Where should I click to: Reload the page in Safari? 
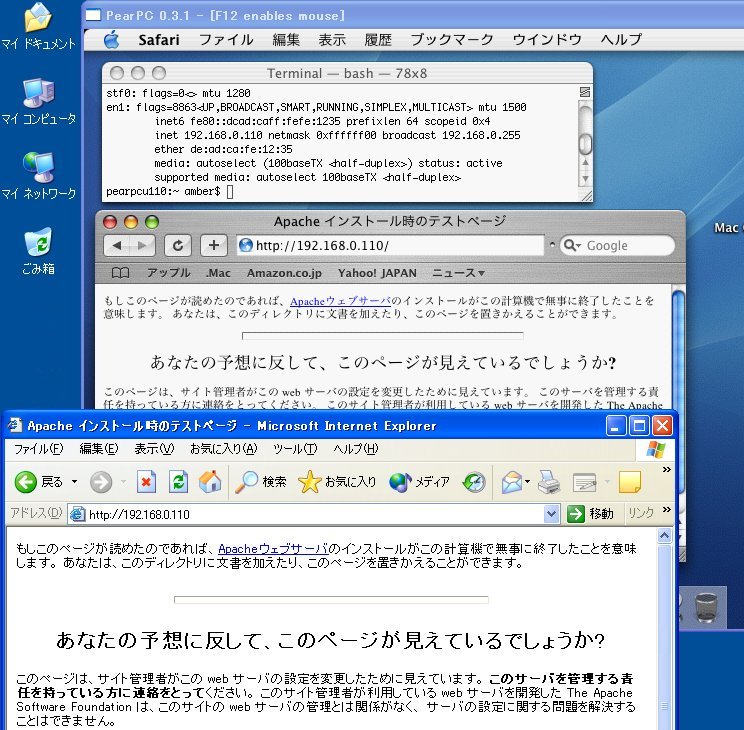tap(178, 245)
